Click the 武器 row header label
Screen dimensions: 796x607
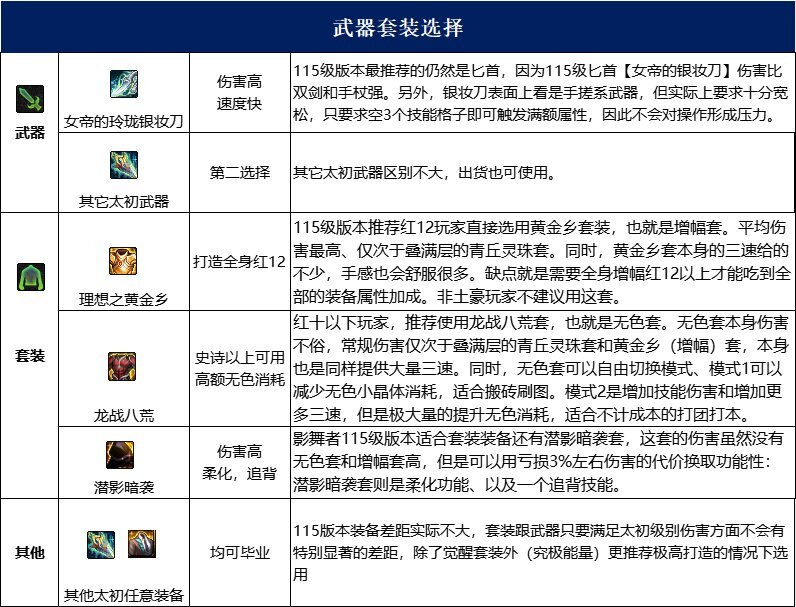(x=30, y=133)
